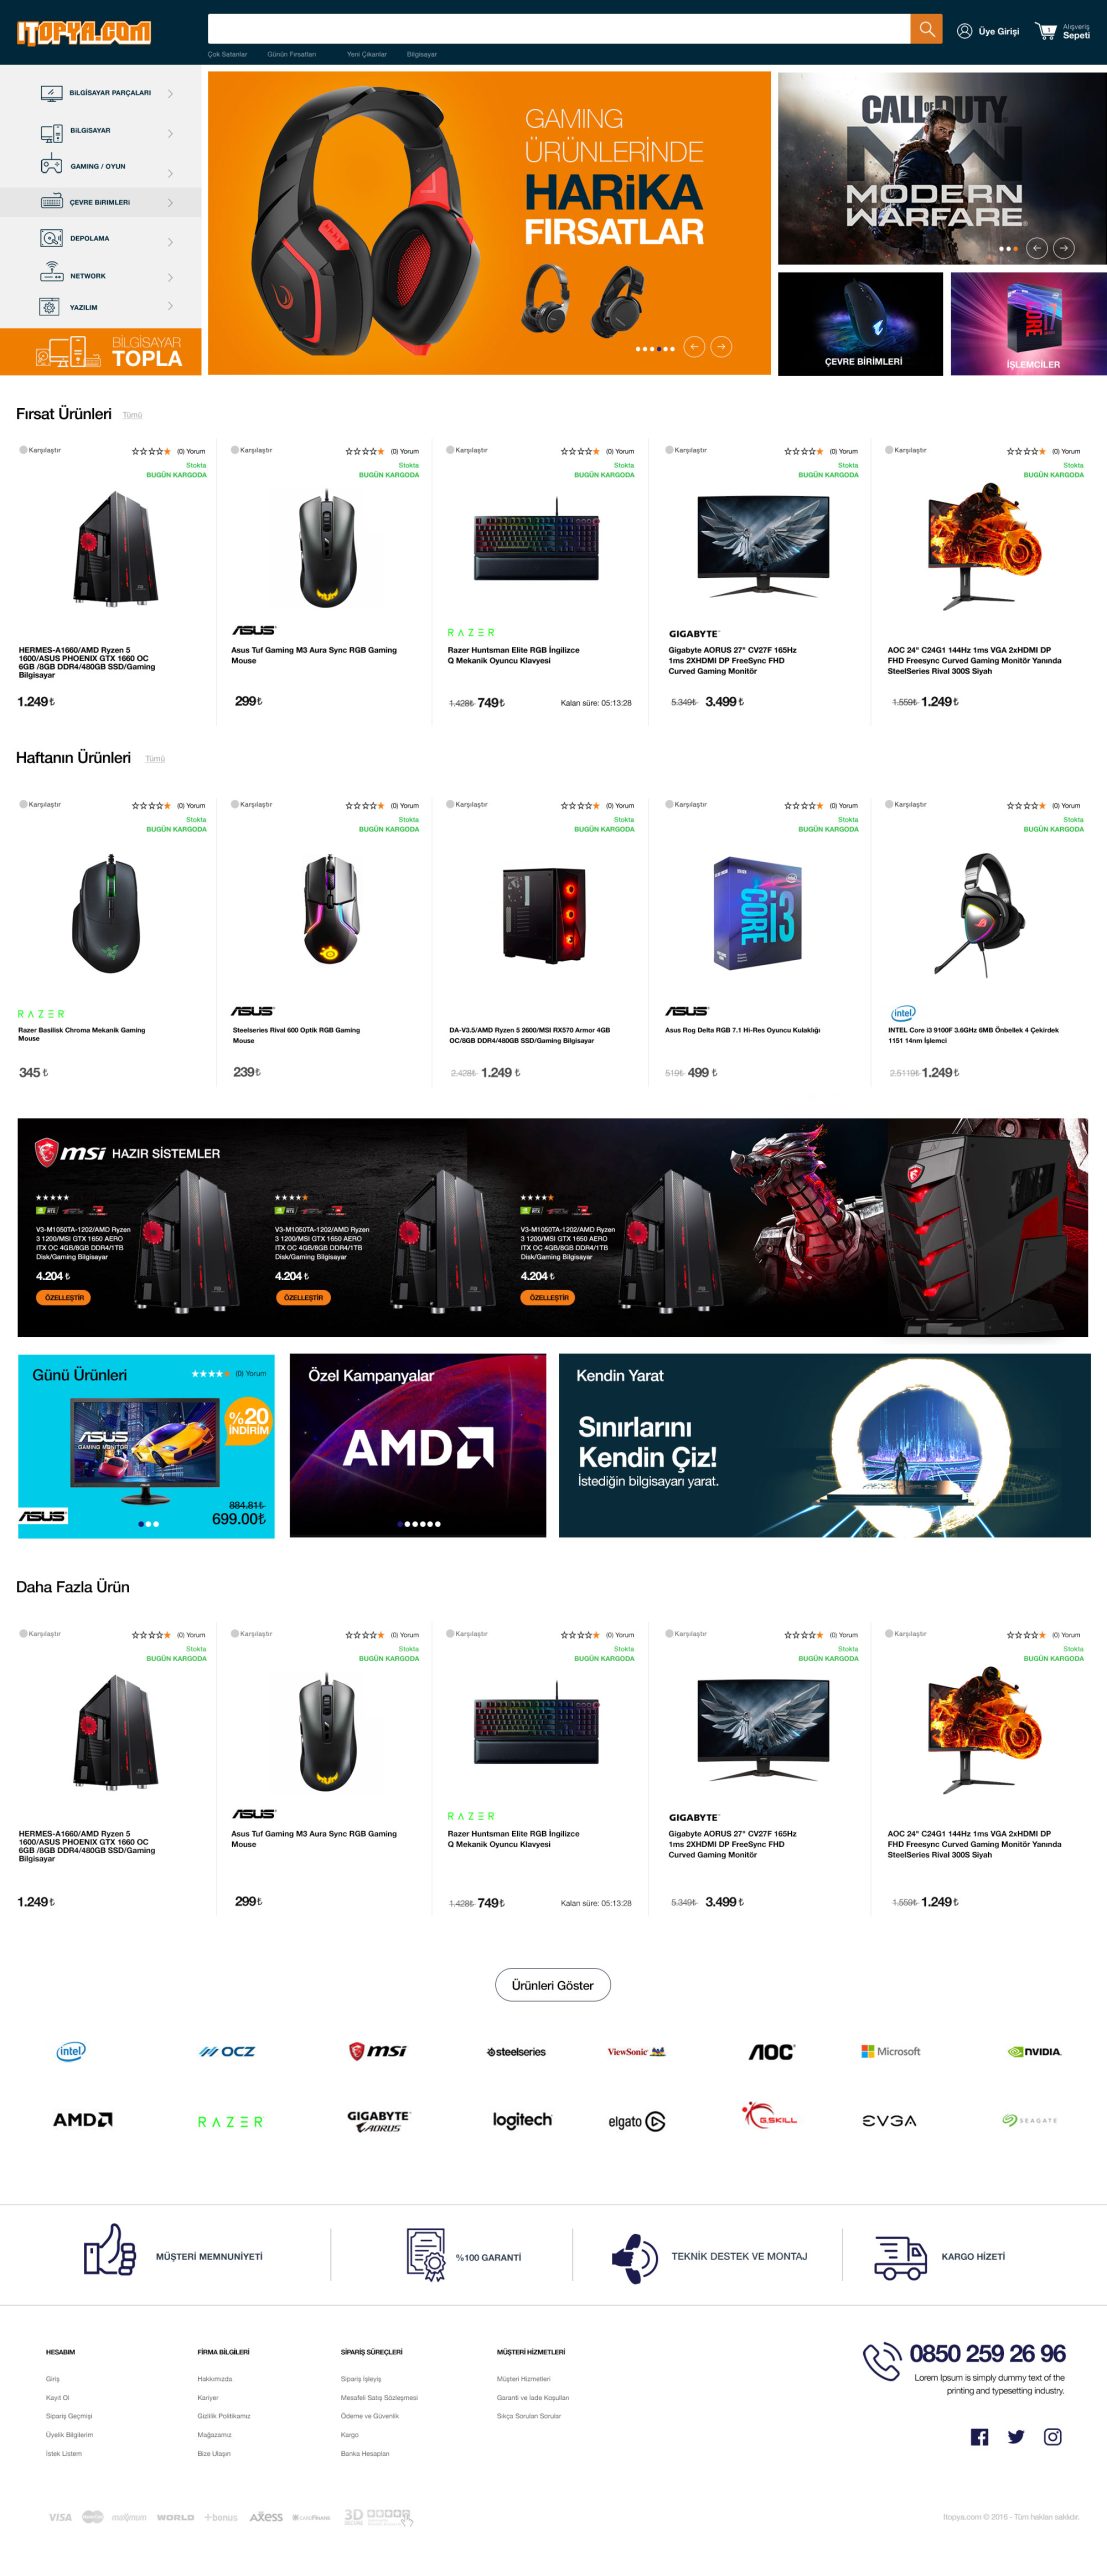1107x2560 pixels.
Task: Open the Çok Satanlar menu link
Action: (x=227, y=55)
